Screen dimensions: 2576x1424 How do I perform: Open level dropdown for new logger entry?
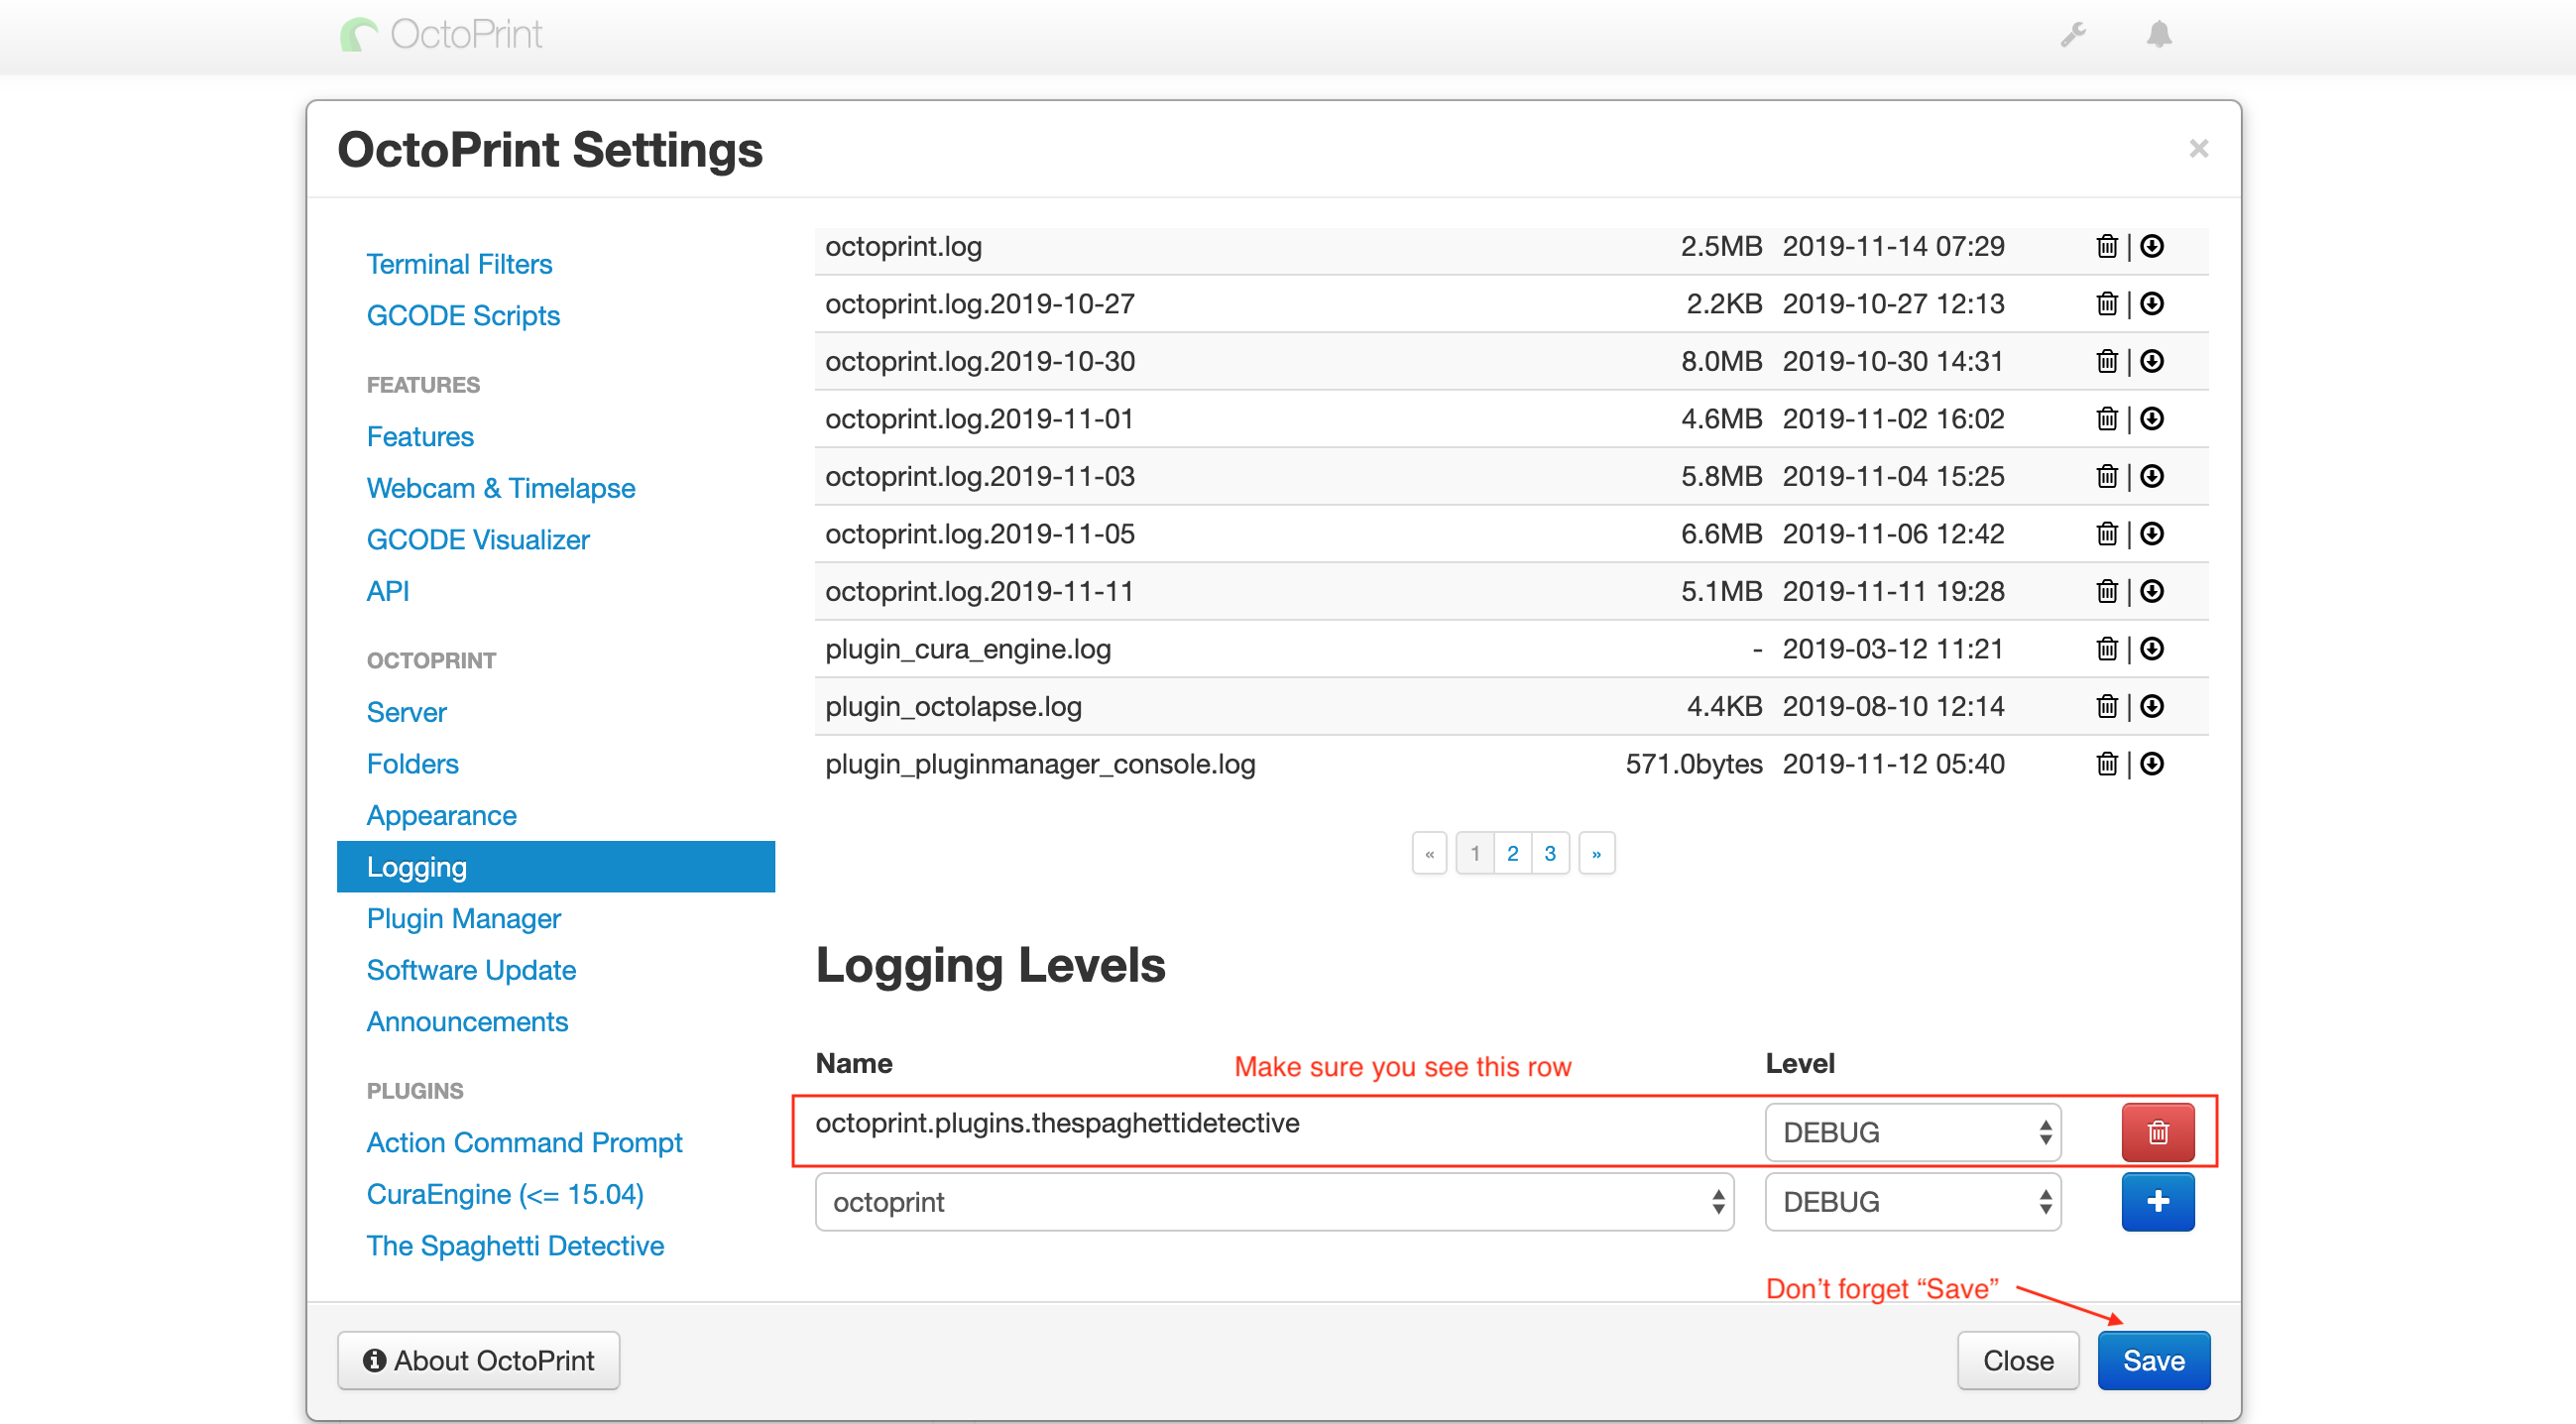(1912, 1201)
